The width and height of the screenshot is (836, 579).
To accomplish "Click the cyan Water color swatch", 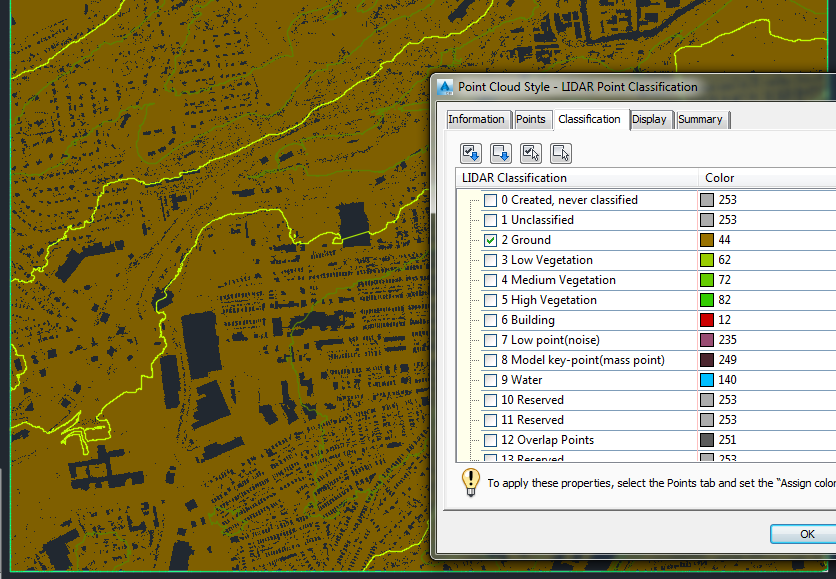I will (x=706, y=380).
